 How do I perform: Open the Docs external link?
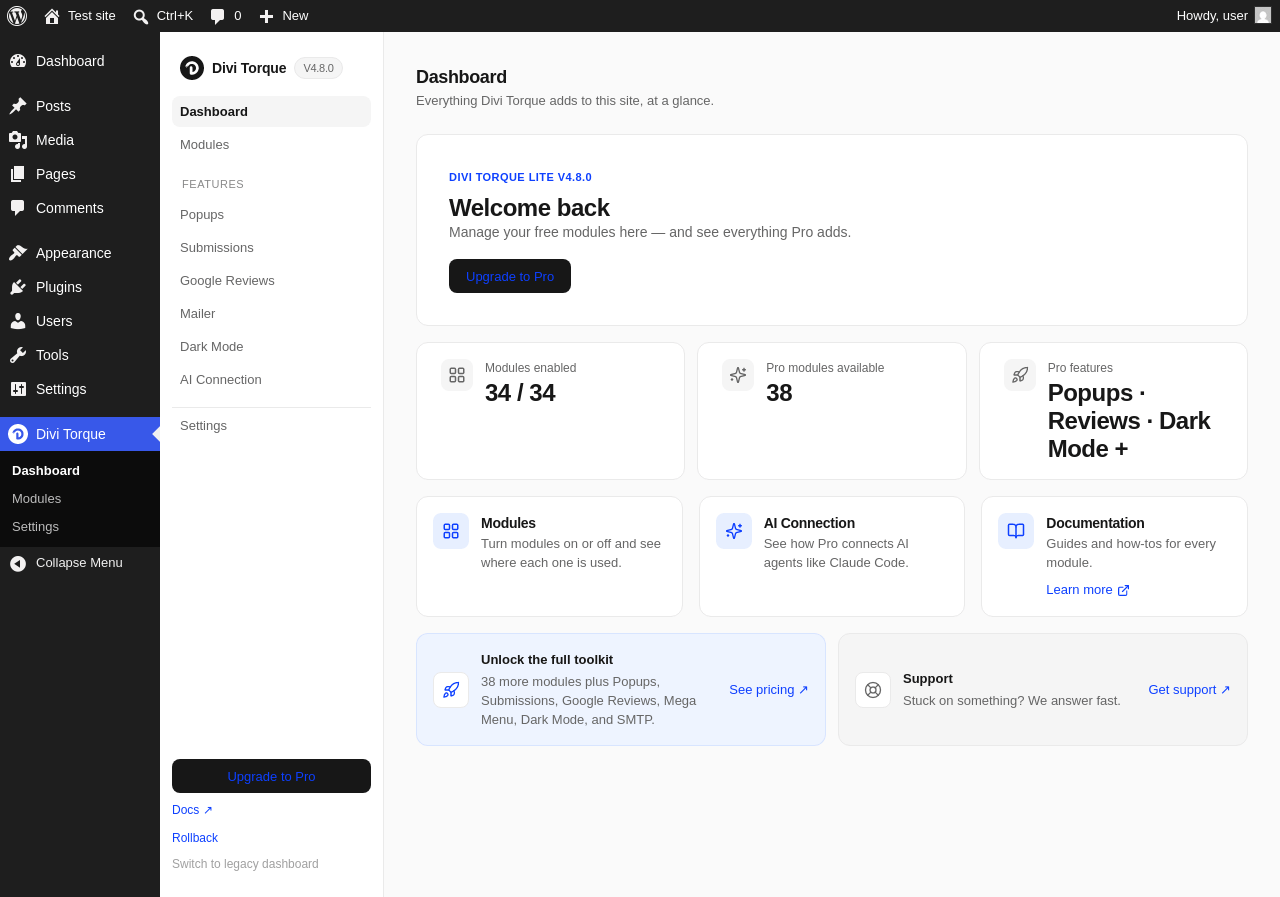point(192,810)
